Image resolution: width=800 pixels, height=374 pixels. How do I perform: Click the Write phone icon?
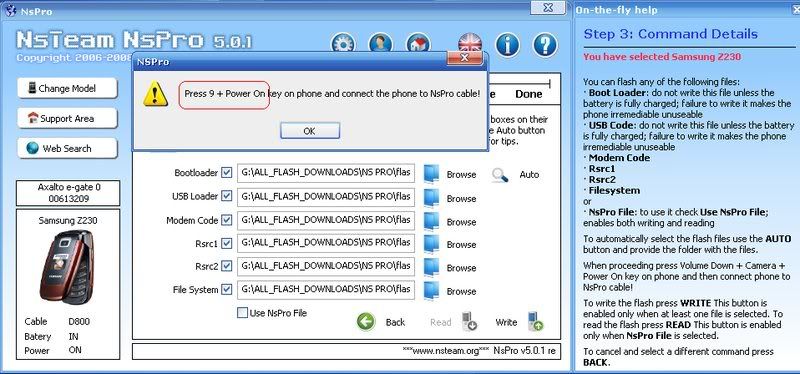click(536, 321)
